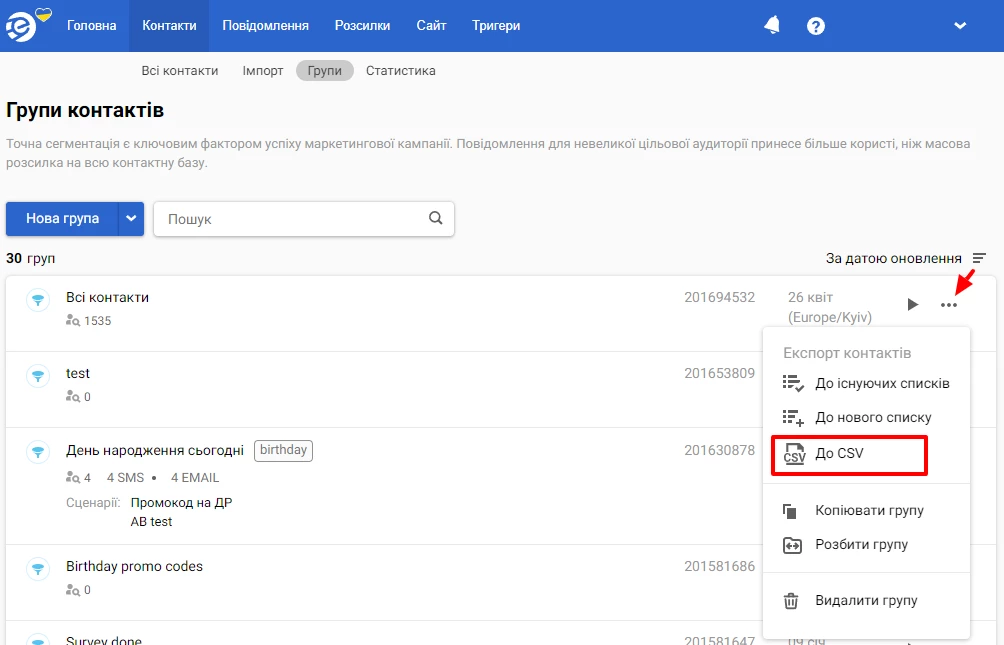Click the existing lists icon in export menu
Image resolution: width=1004 pixels, height=645 pixels.
tap(793, 383)
